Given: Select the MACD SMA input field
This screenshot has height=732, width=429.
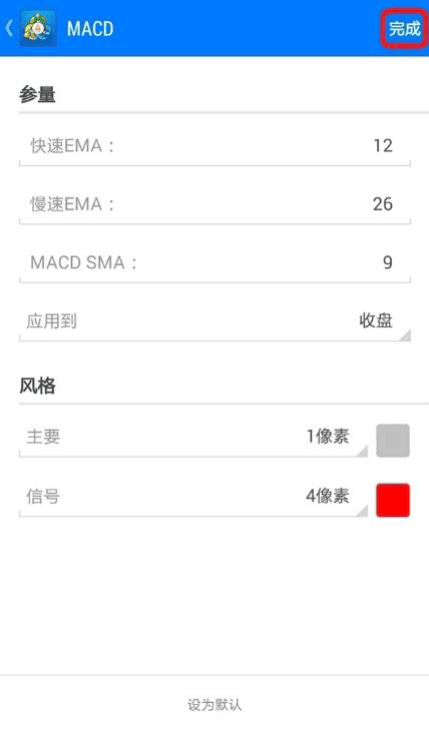Looking at the screenshot, I should (x=215, y=263).
